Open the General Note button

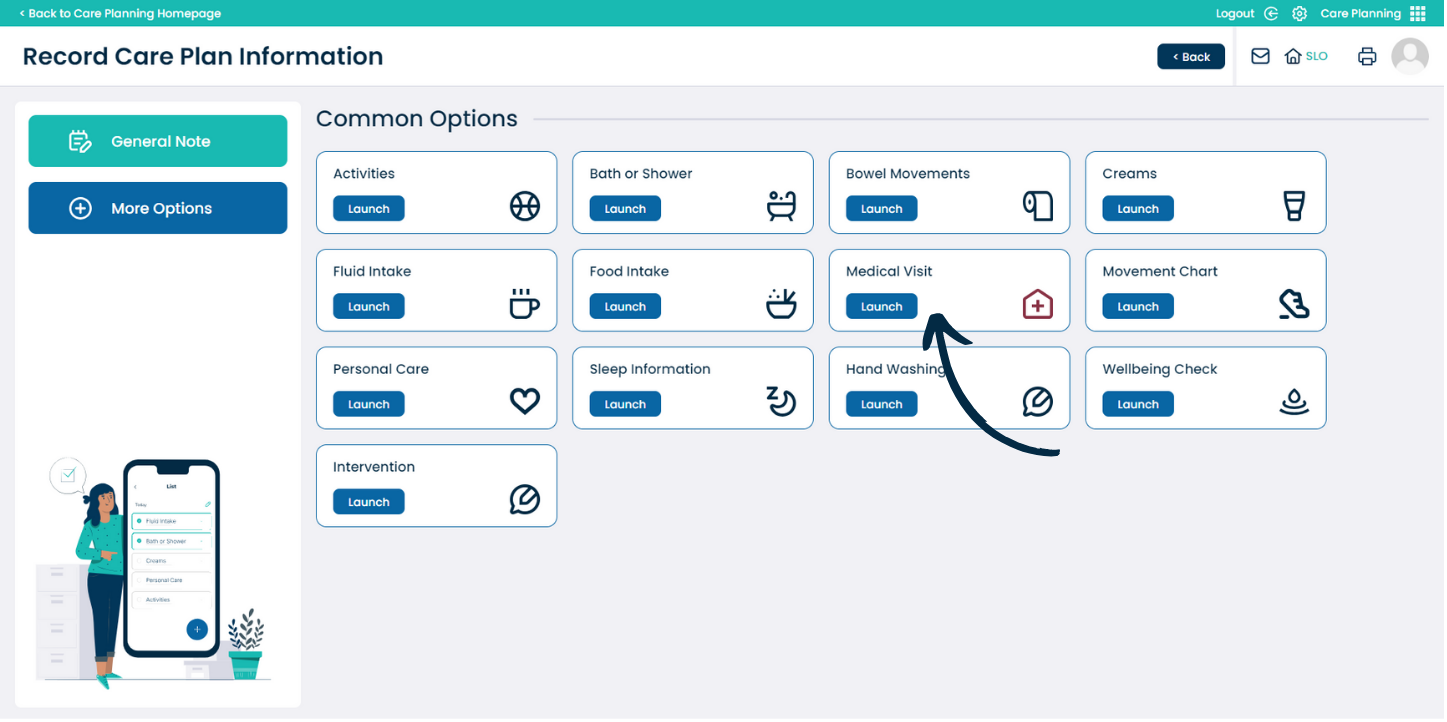pyautogui.click(x=158, y=141)
